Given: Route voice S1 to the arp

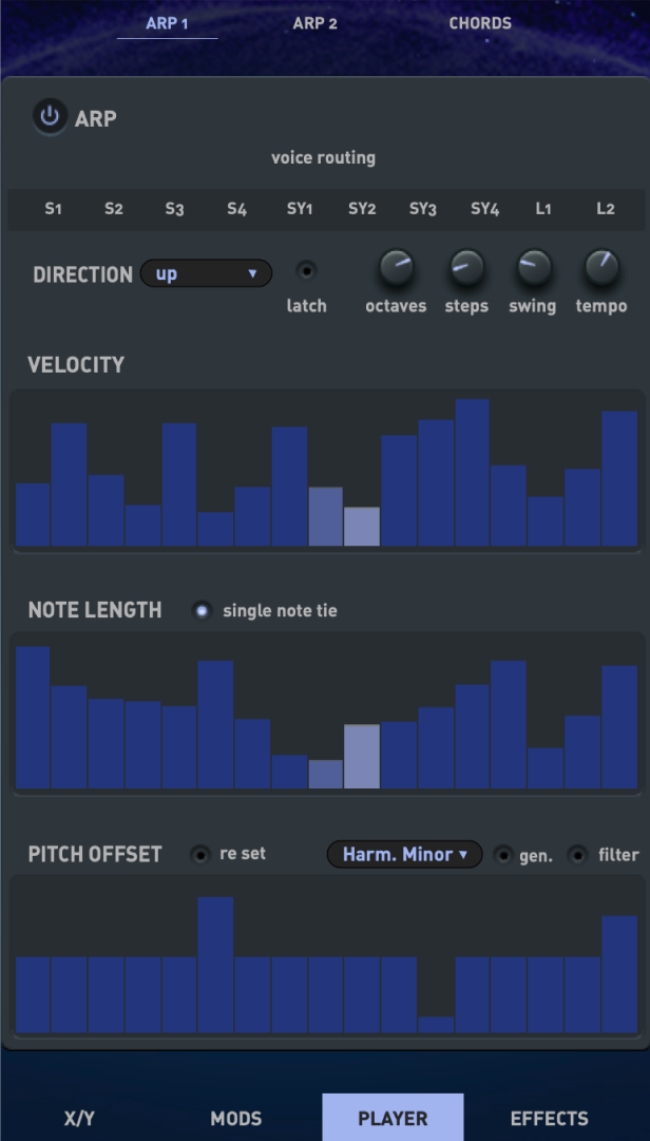Looking at the screenshot, I should pyautogui.click(x=53, y=210).
